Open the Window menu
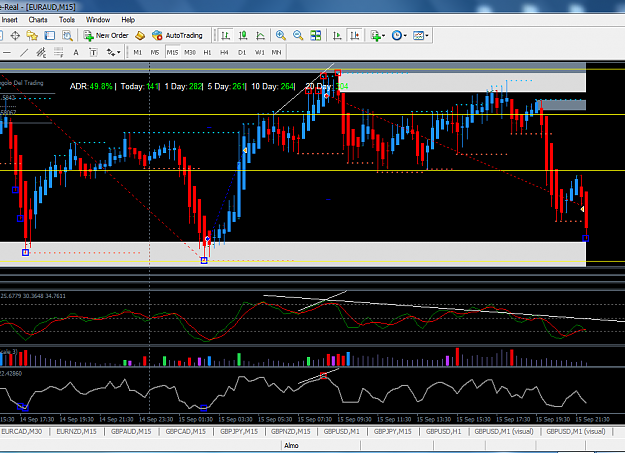This screenshot has height=453, width=625. (x=98, y=20)
